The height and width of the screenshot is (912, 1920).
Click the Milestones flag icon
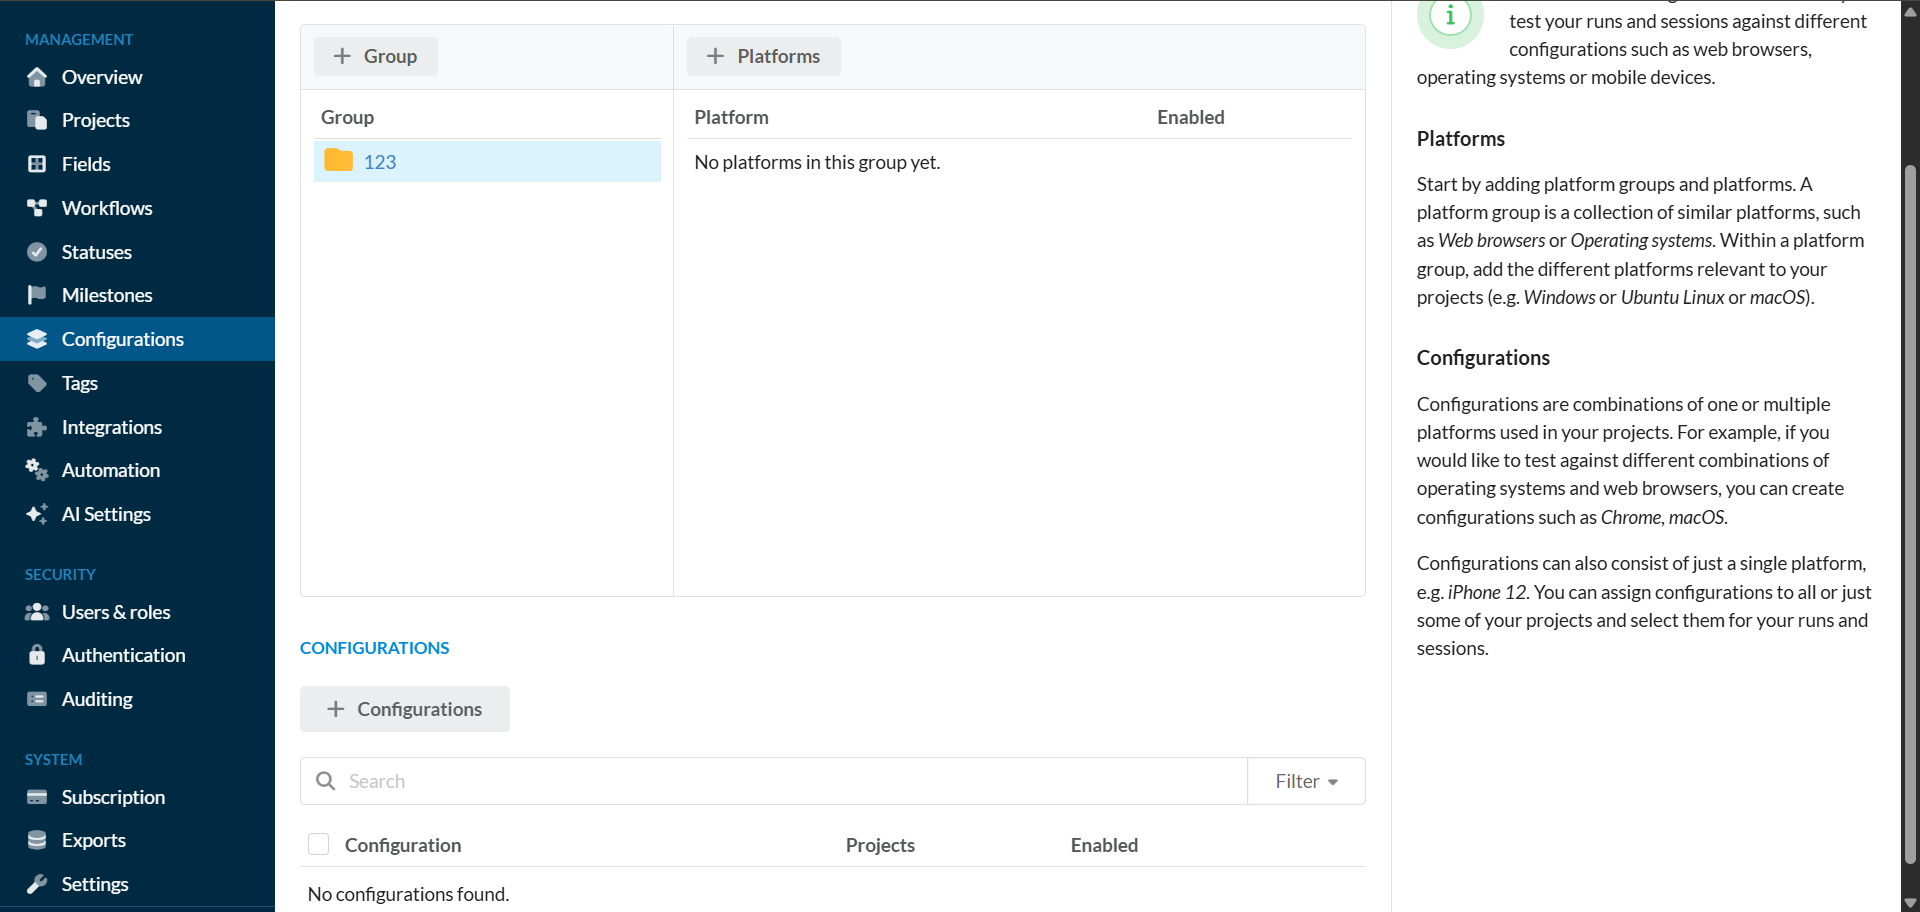pos(37,295)
